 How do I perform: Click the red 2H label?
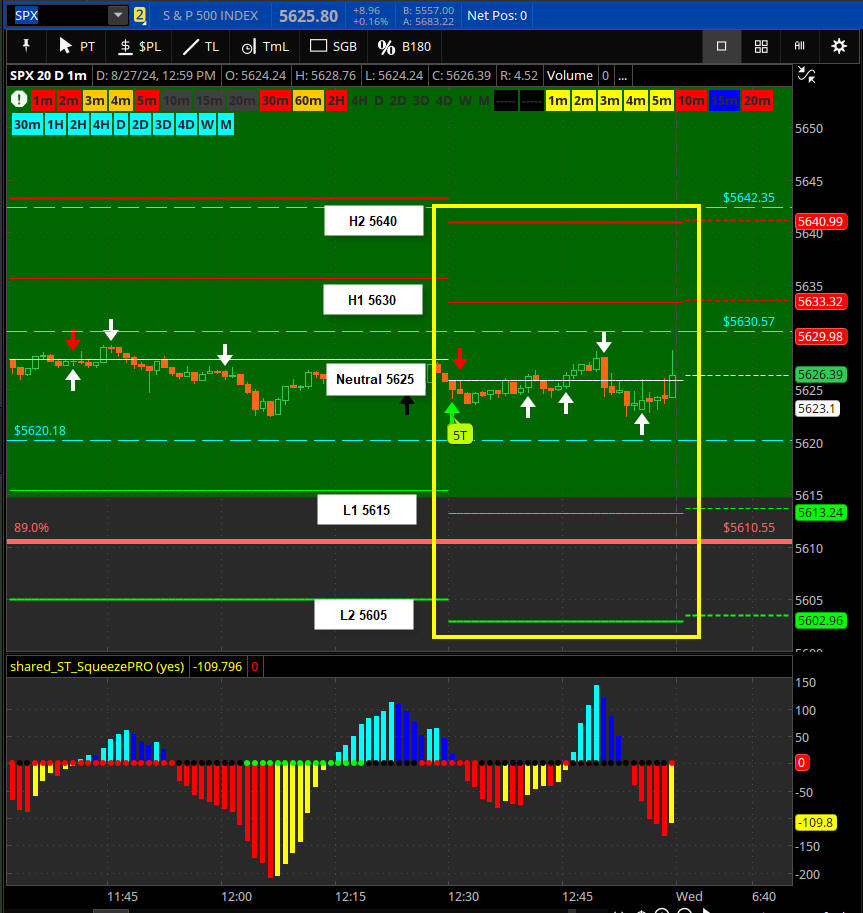tap(336, 101)
